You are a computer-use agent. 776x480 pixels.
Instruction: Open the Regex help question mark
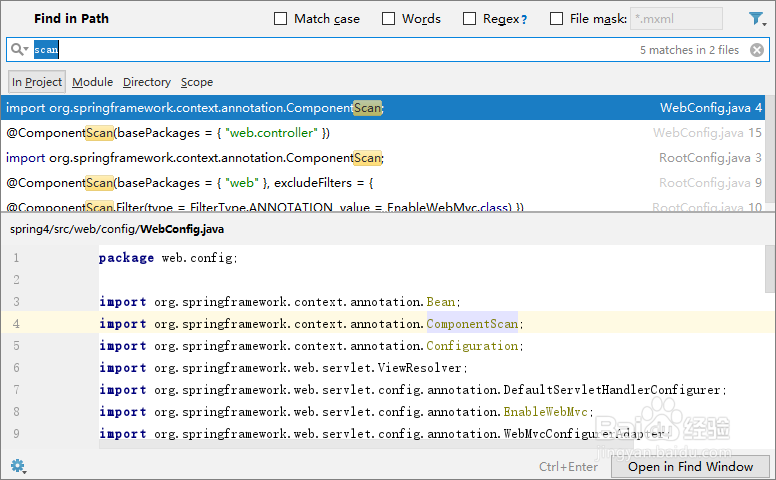pyautogui.click(x=524, y=19)
